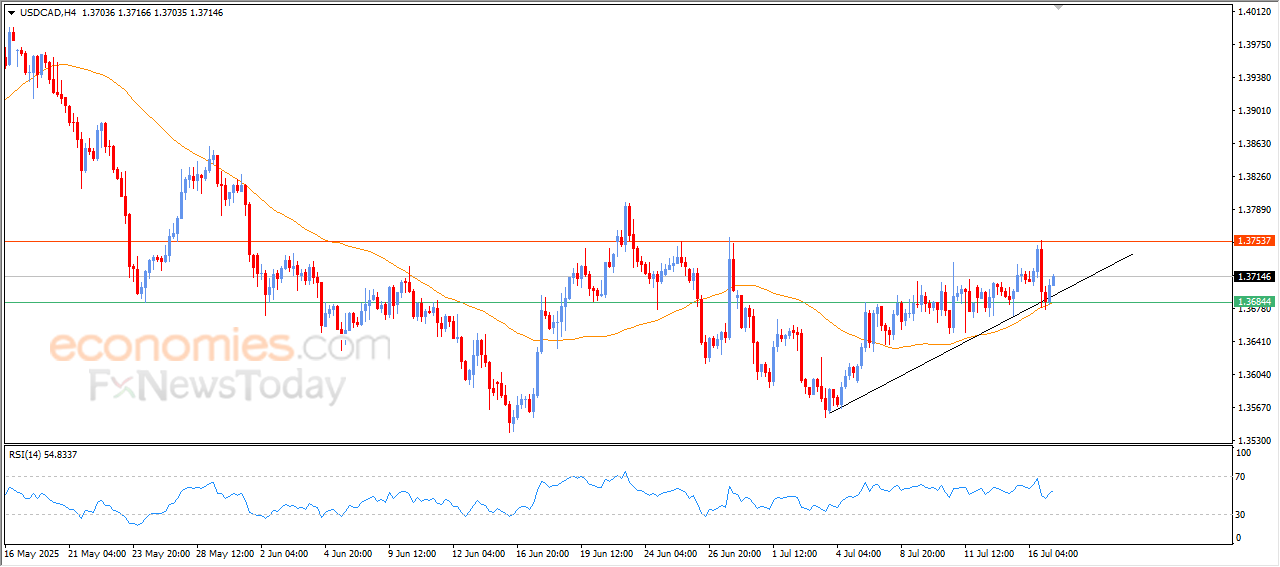The height and width of the screenshot is (567, 1280).
Task: Click the 16 Jul 04:00 time label
Action: [1055, 553]
